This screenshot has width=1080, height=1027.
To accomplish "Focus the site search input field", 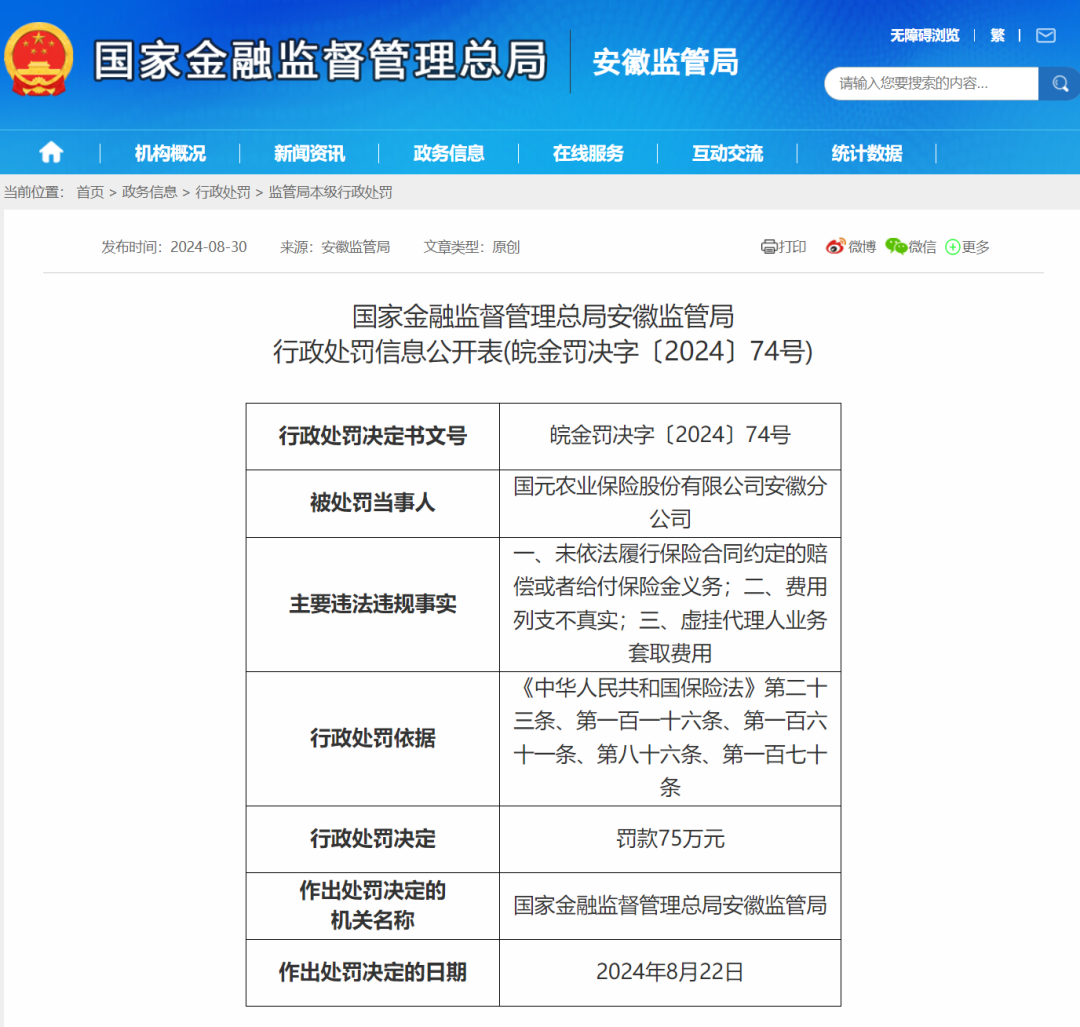I will click(x=931, y=84).
